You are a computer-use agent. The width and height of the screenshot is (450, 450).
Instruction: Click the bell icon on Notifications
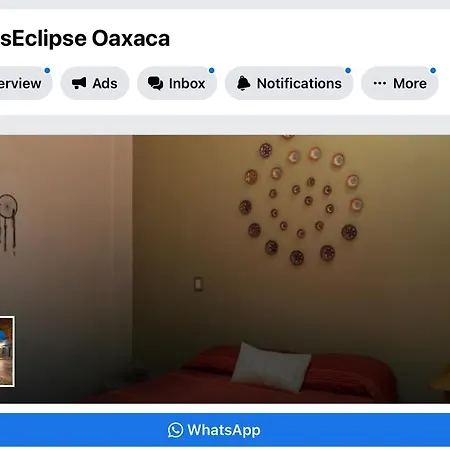(243, 83)
